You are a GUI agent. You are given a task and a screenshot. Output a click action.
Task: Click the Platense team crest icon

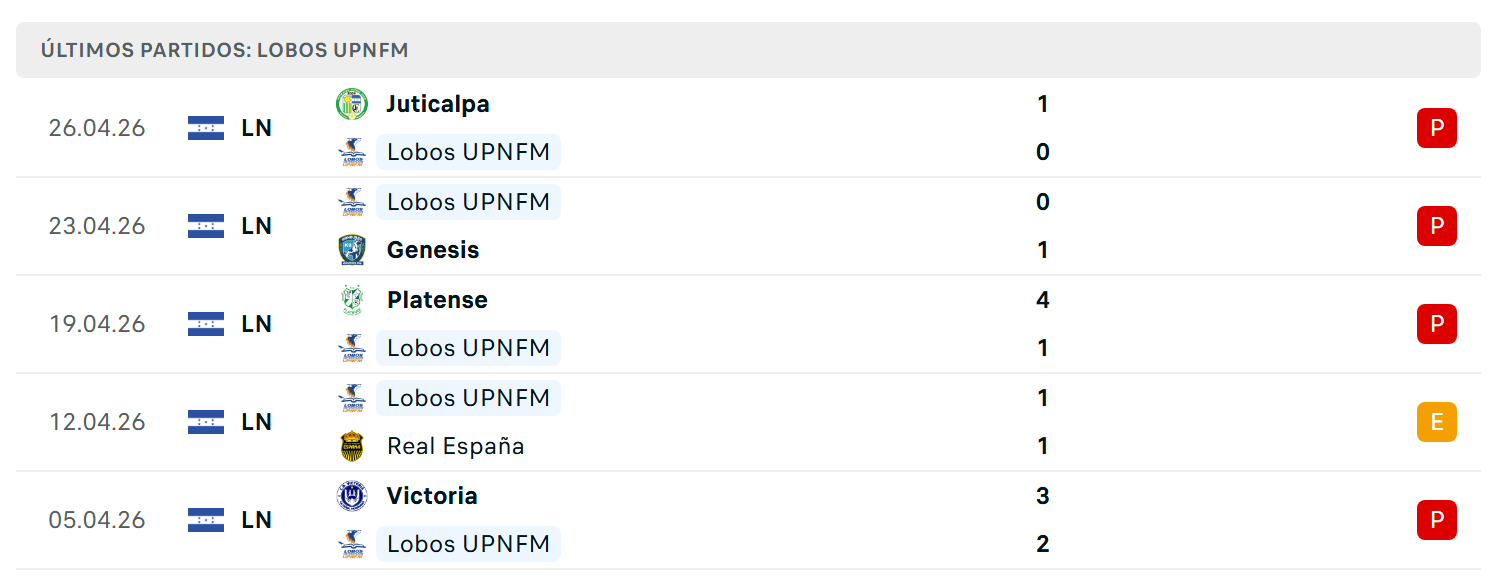[352, 300]
